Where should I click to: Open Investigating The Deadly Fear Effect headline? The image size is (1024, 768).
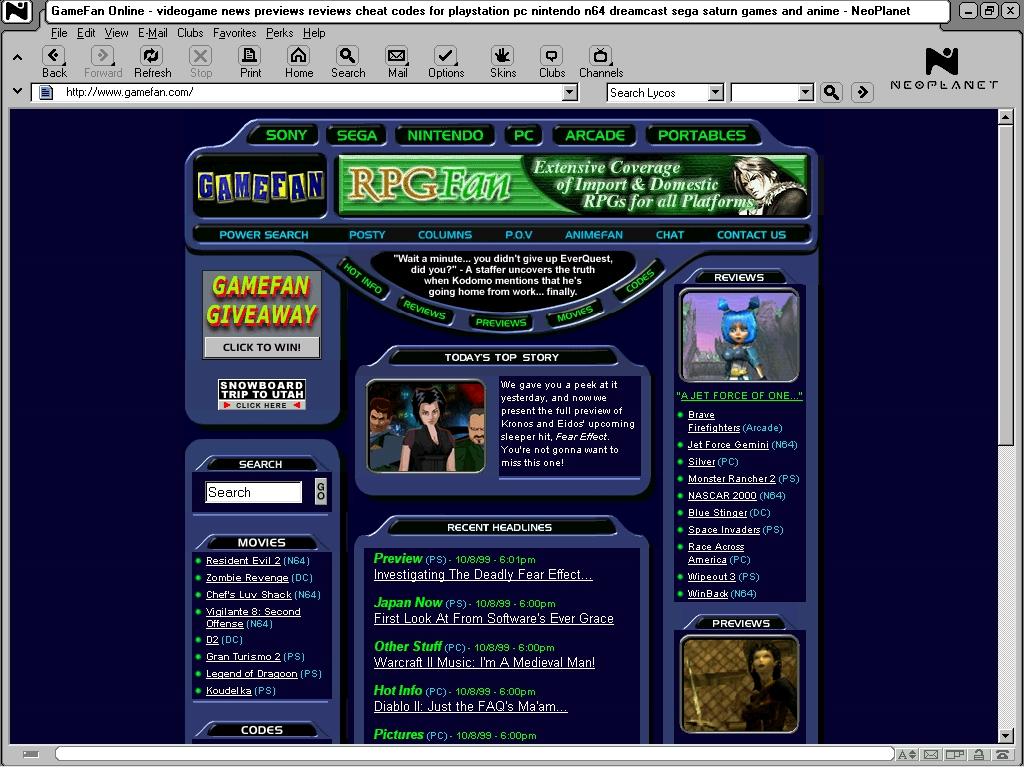point(483,575)
